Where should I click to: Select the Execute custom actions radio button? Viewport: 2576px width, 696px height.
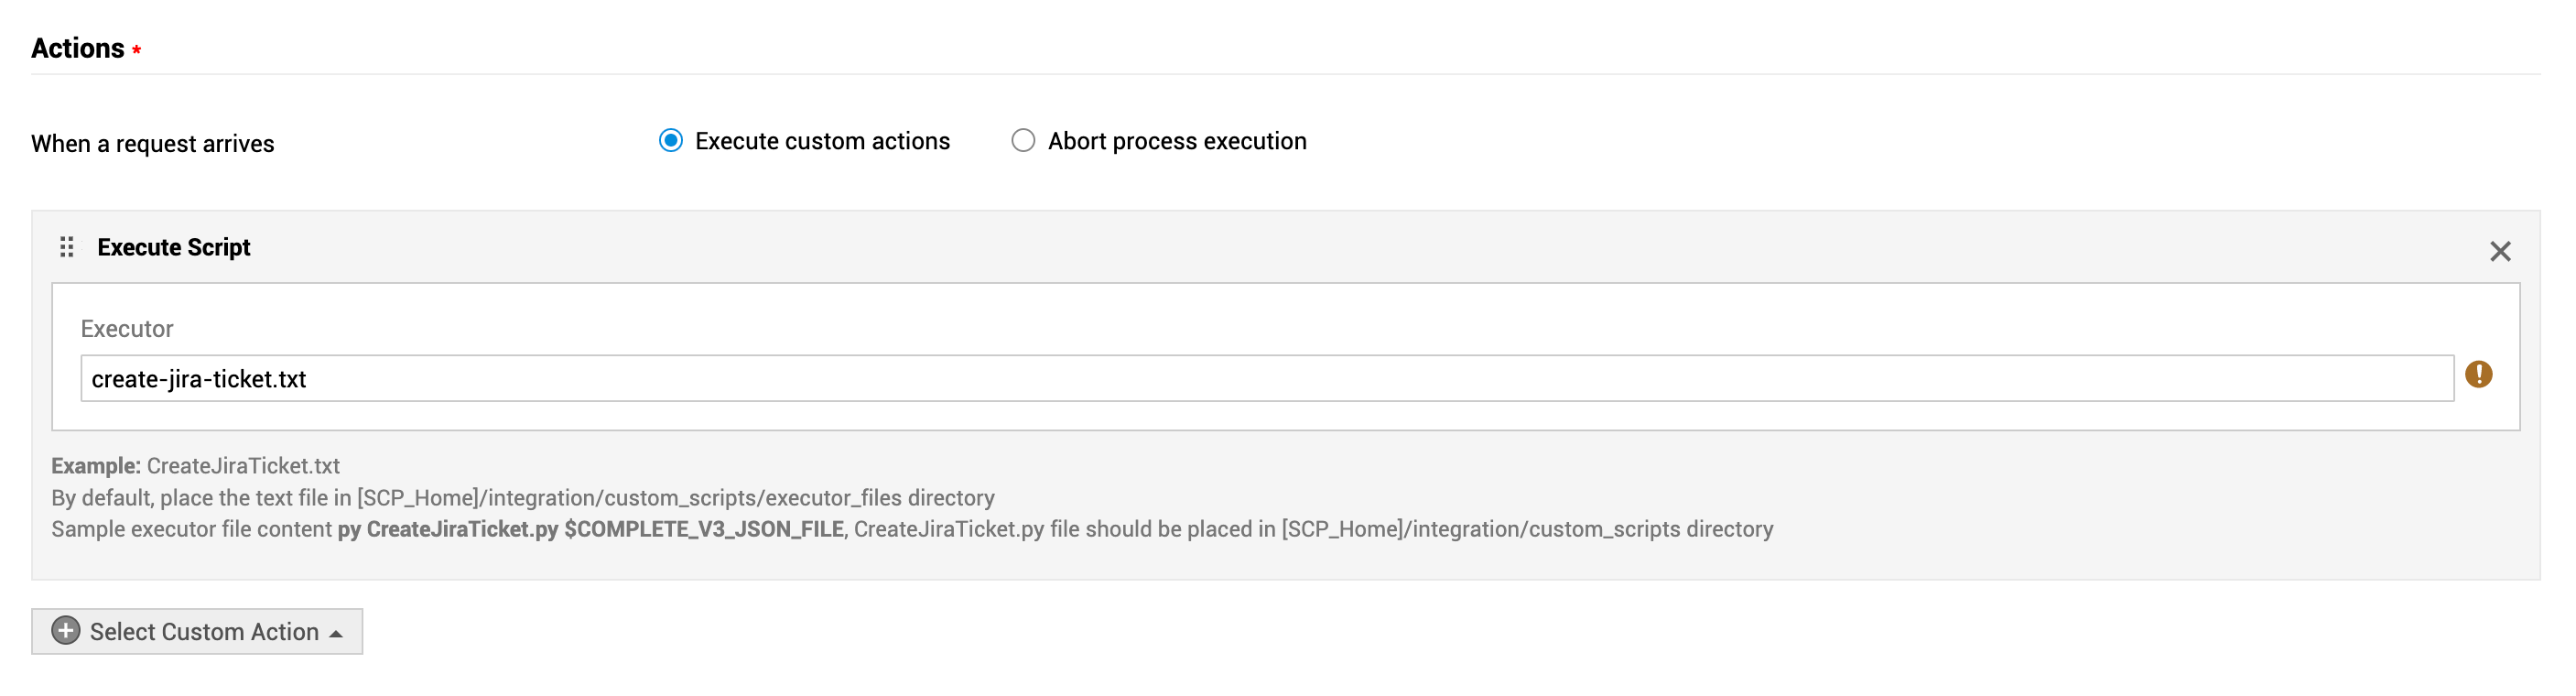671,141
